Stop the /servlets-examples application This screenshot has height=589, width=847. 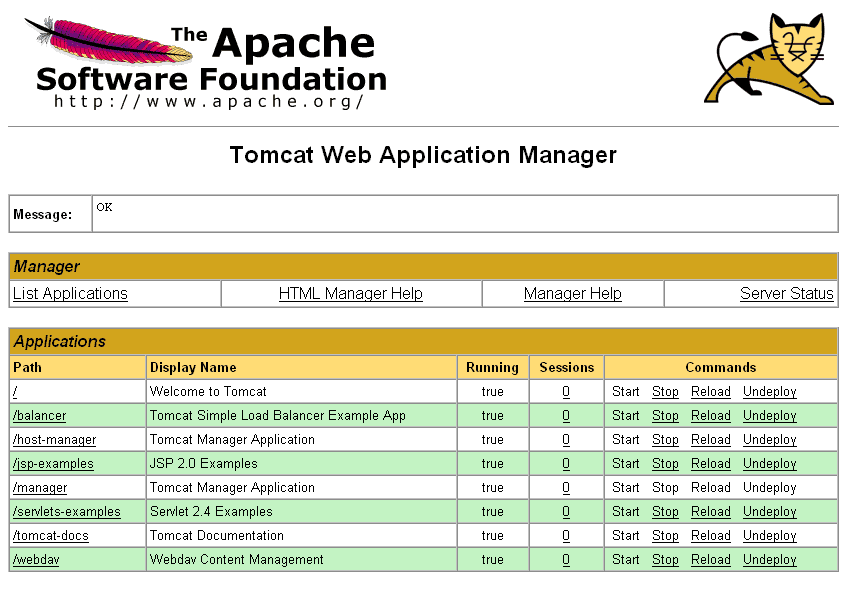tap(665, 512)
